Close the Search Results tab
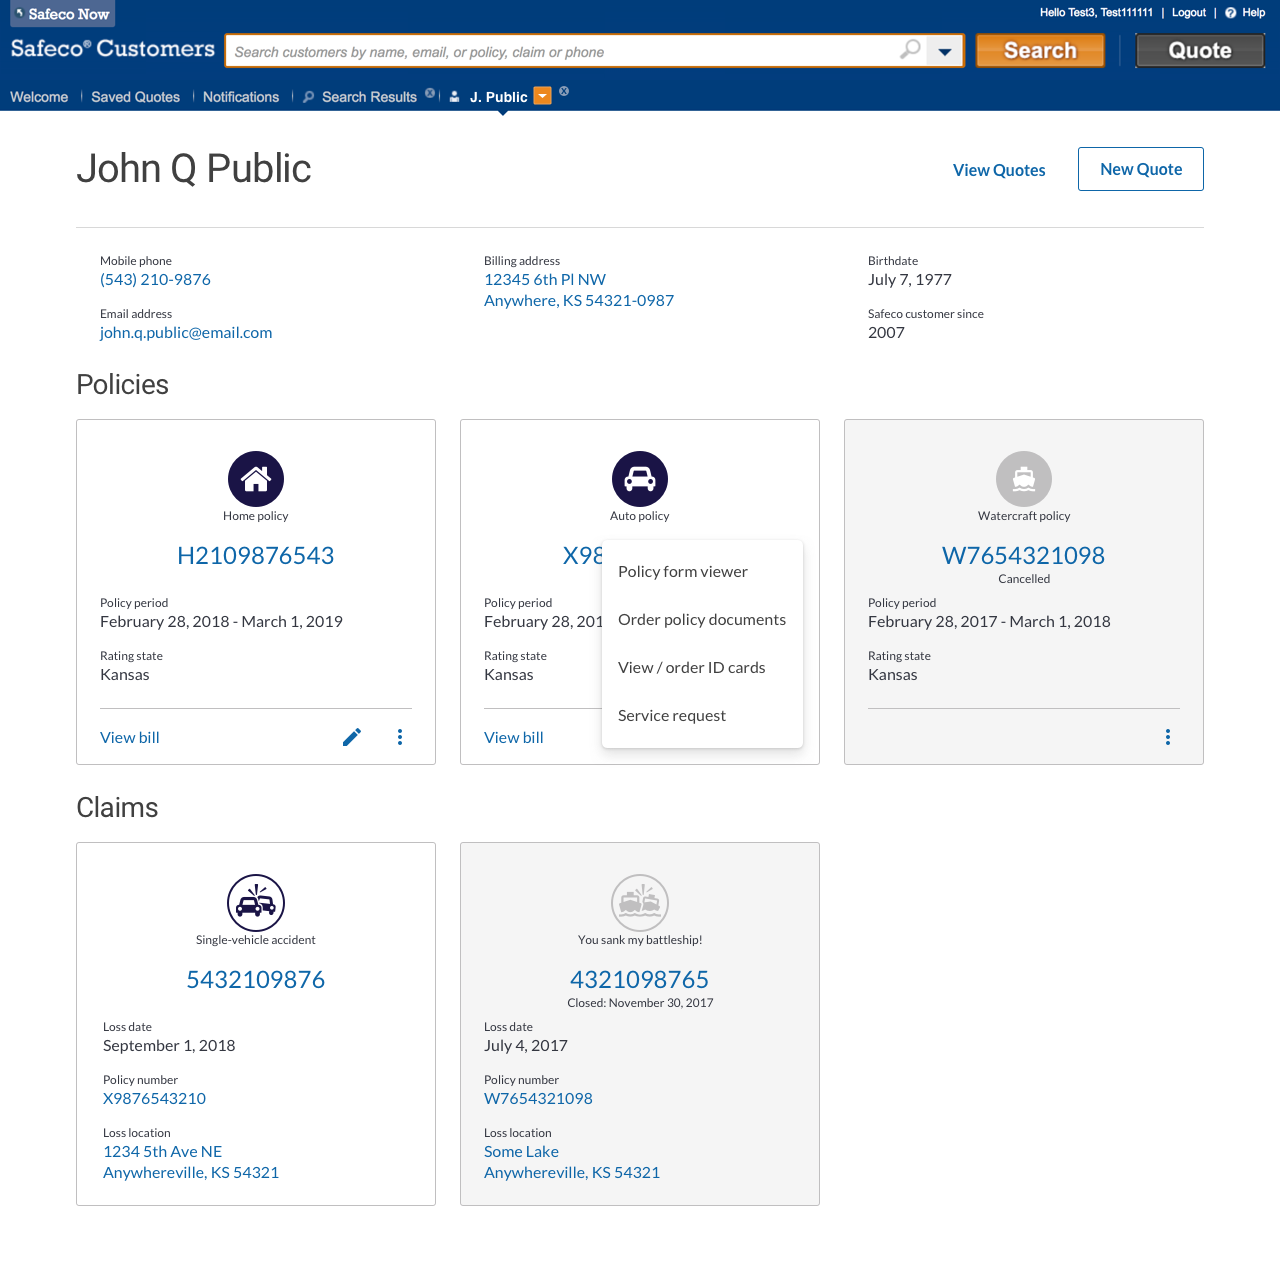1280x1280 pixels. coord(430,93)
